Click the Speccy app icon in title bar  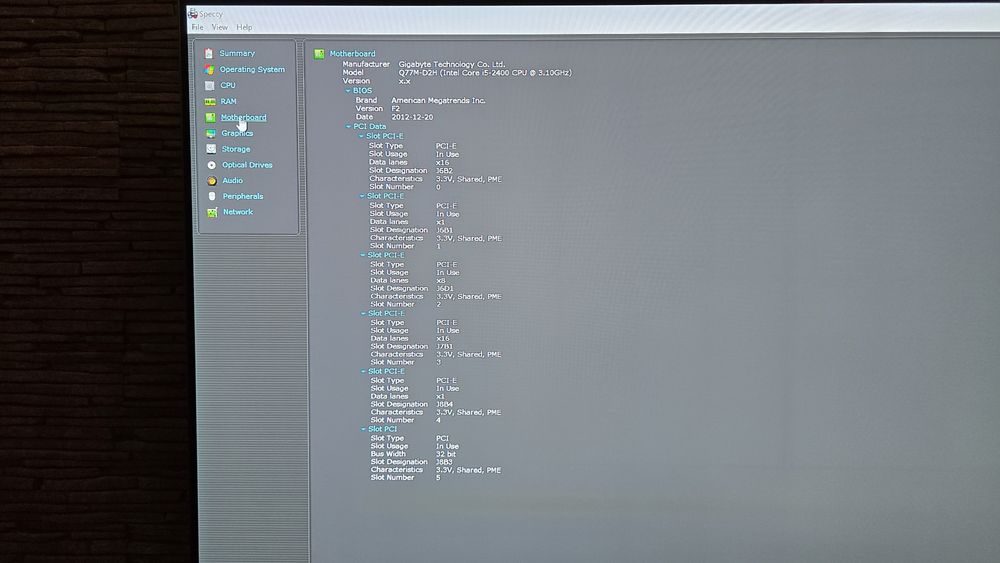tap(193, 13)
